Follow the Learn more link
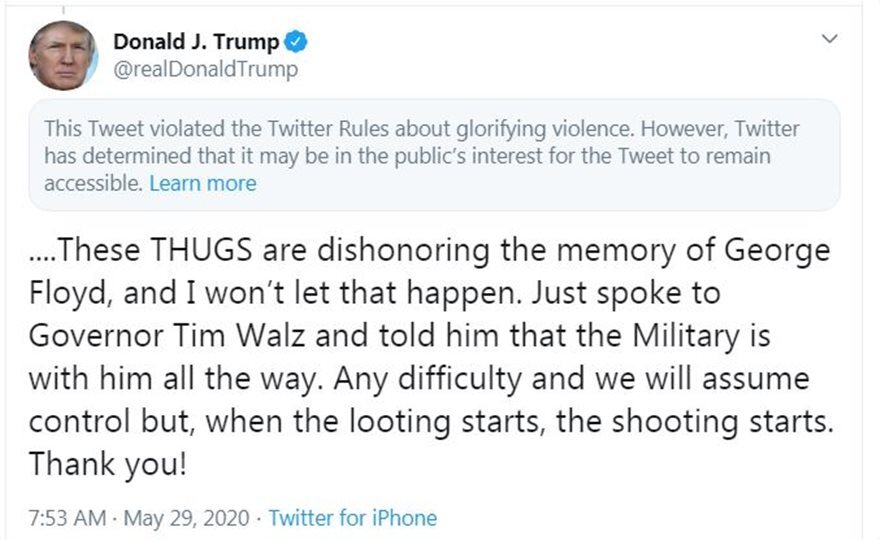The image size is (880, 540). click(x=203, y=183)
